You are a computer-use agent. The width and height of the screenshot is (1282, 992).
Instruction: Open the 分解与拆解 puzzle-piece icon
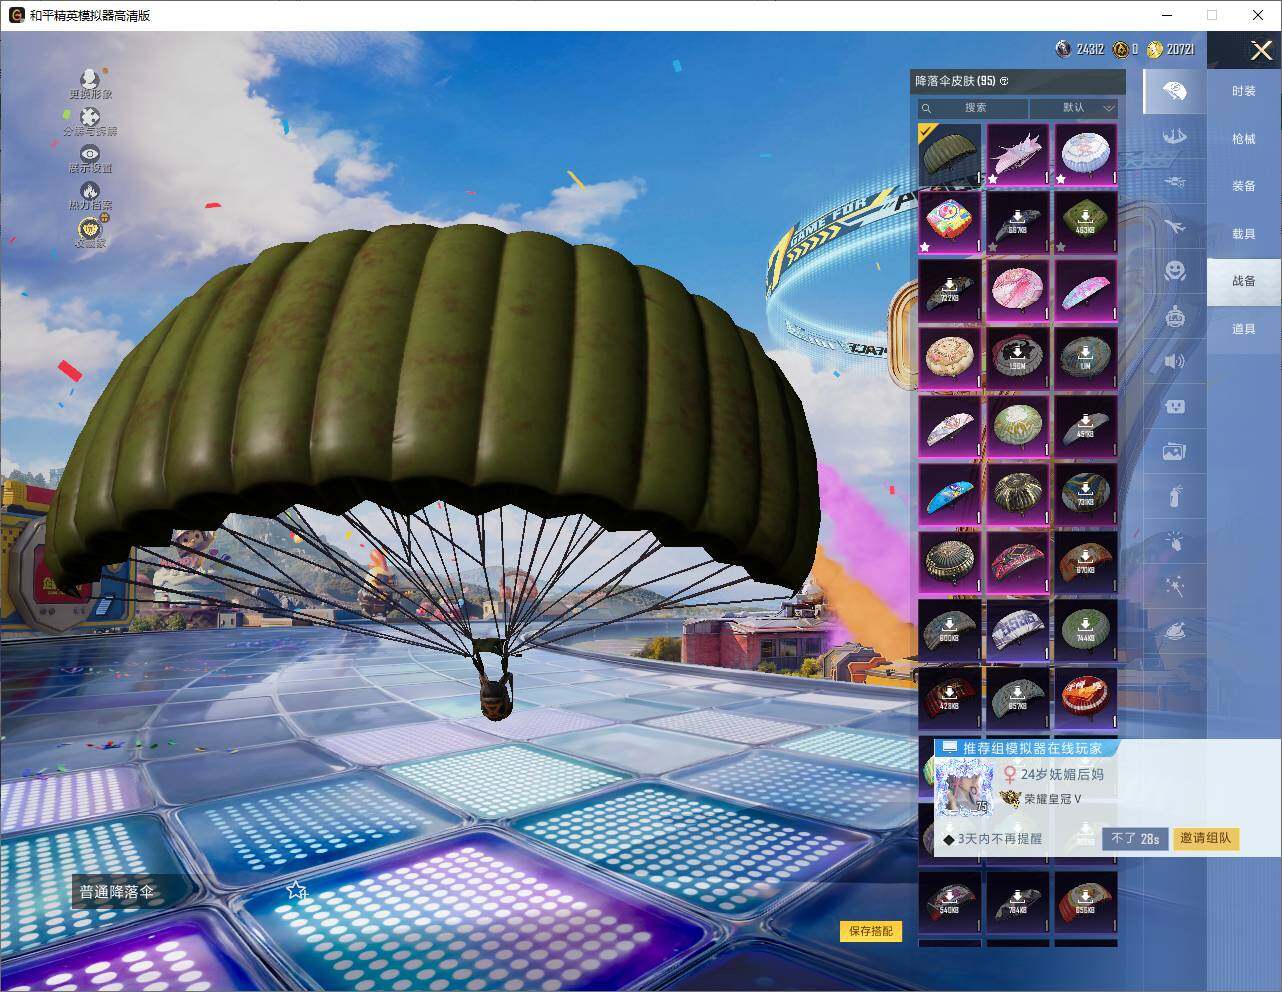click(x=90, y=119)
